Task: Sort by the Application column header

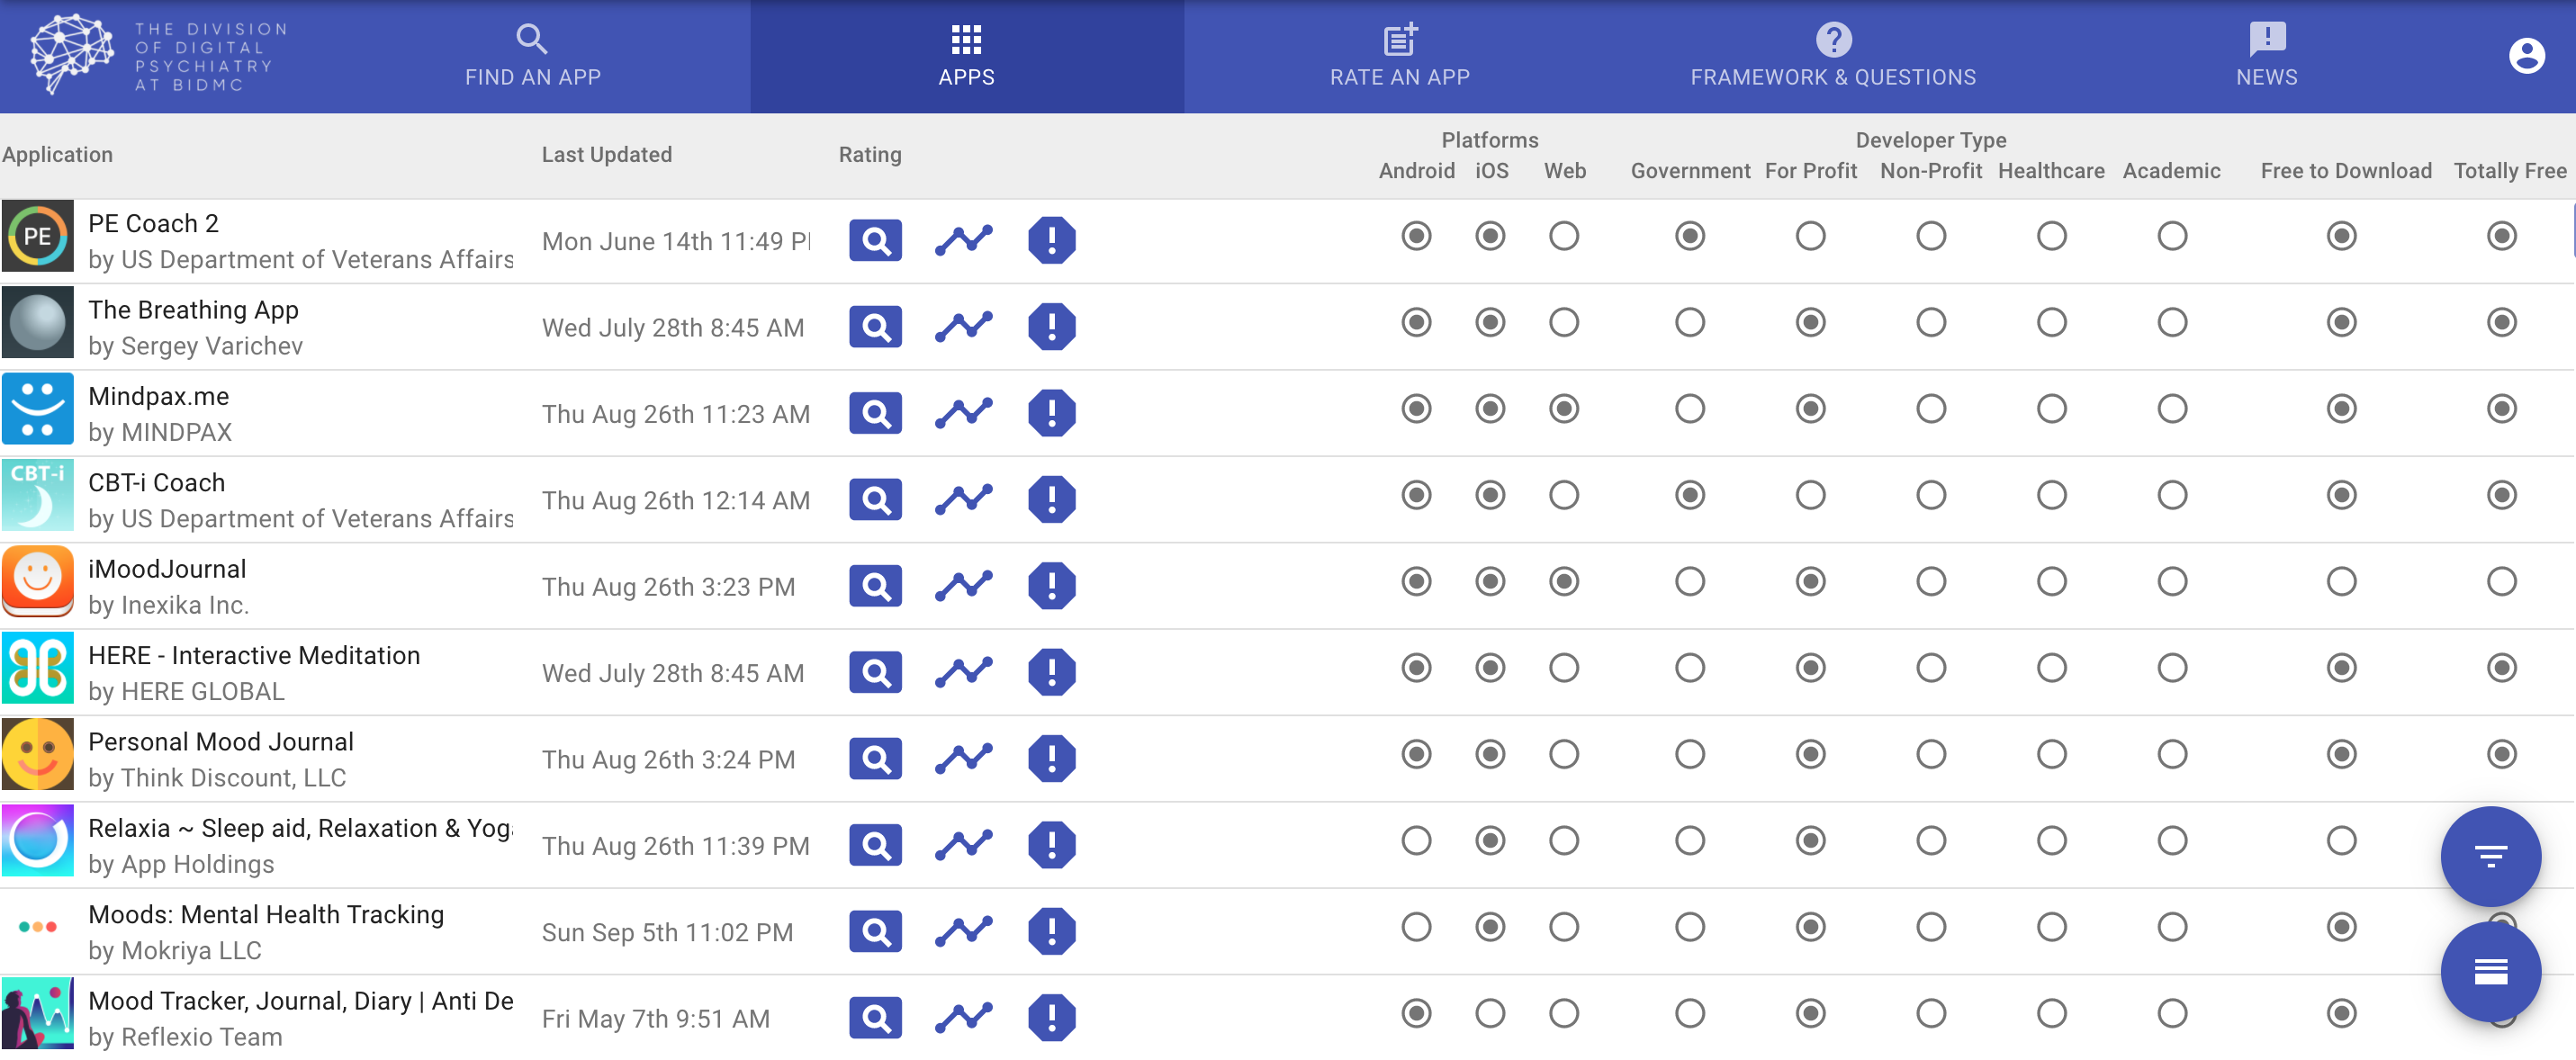Action: pos(57,155)
